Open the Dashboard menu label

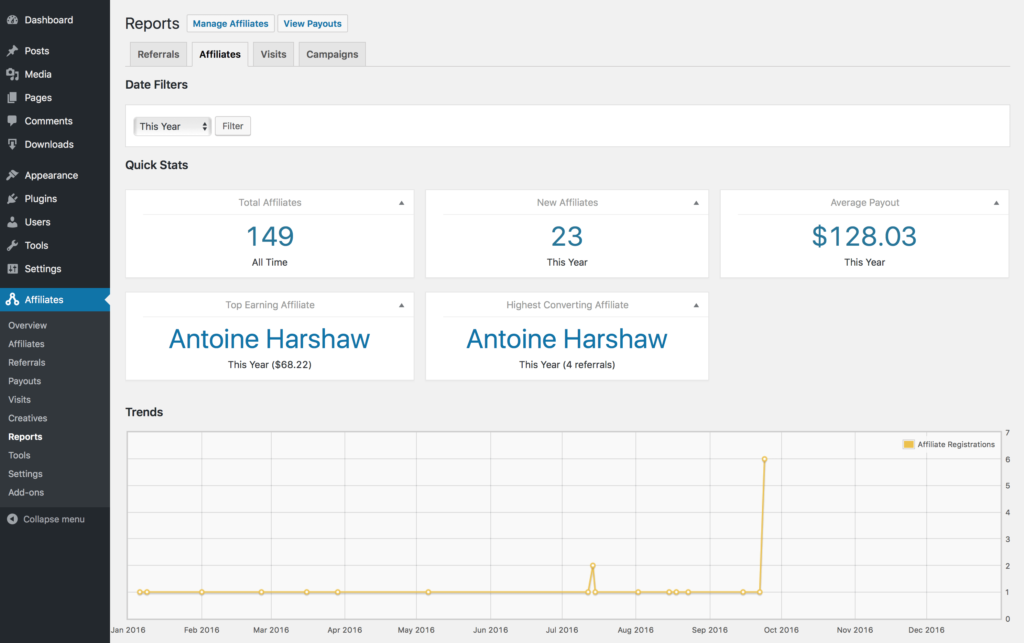[x=49, y=20]
